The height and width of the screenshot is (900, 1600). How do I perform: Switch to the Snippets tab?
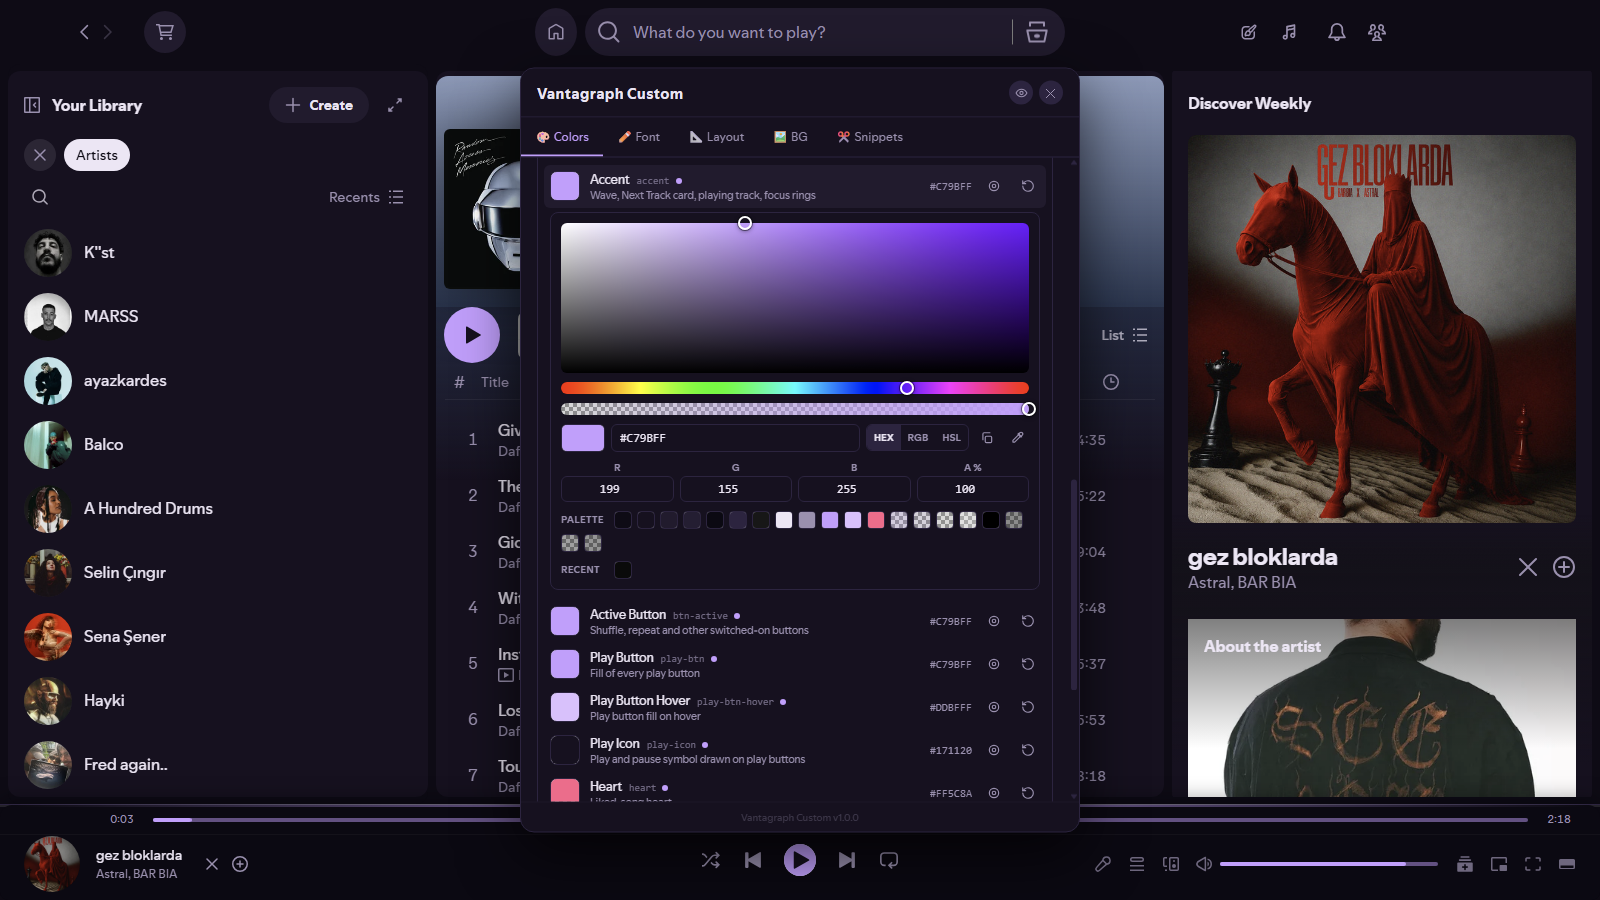870,137
